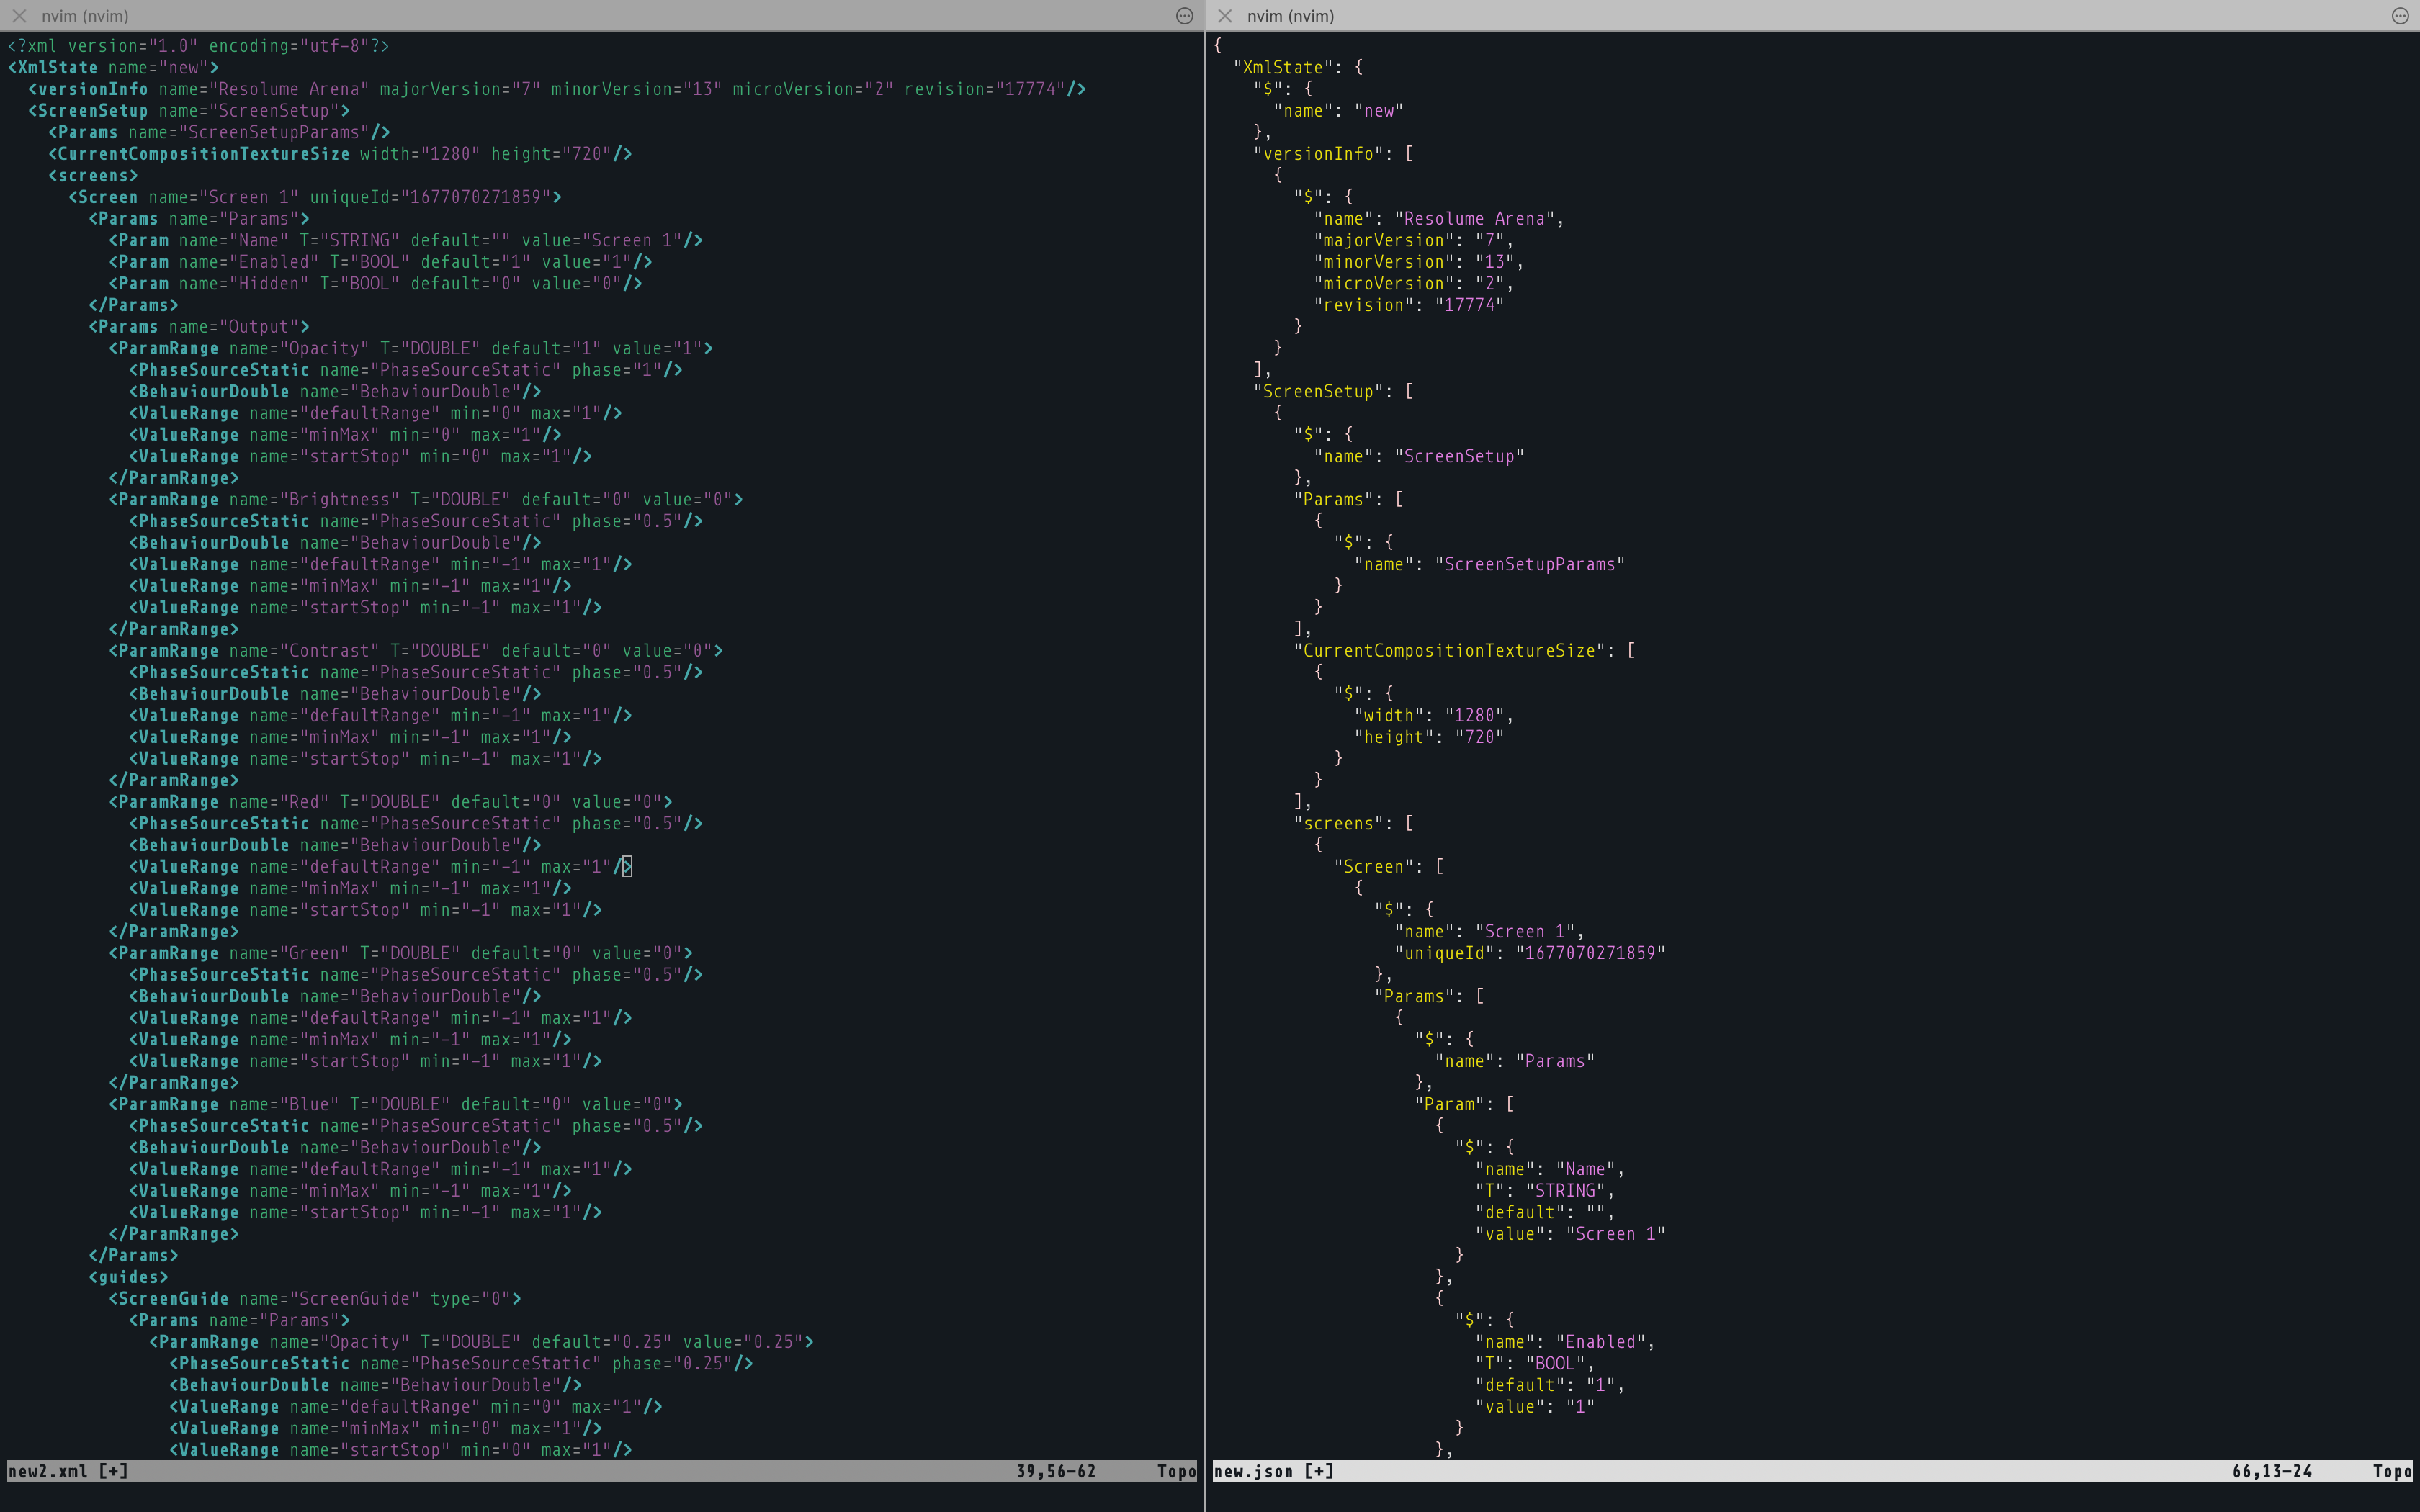Screen dimensions: 2420x1512
Task: Click the "Resolume Arena" JSON string value
Action: pos(1474,218)
